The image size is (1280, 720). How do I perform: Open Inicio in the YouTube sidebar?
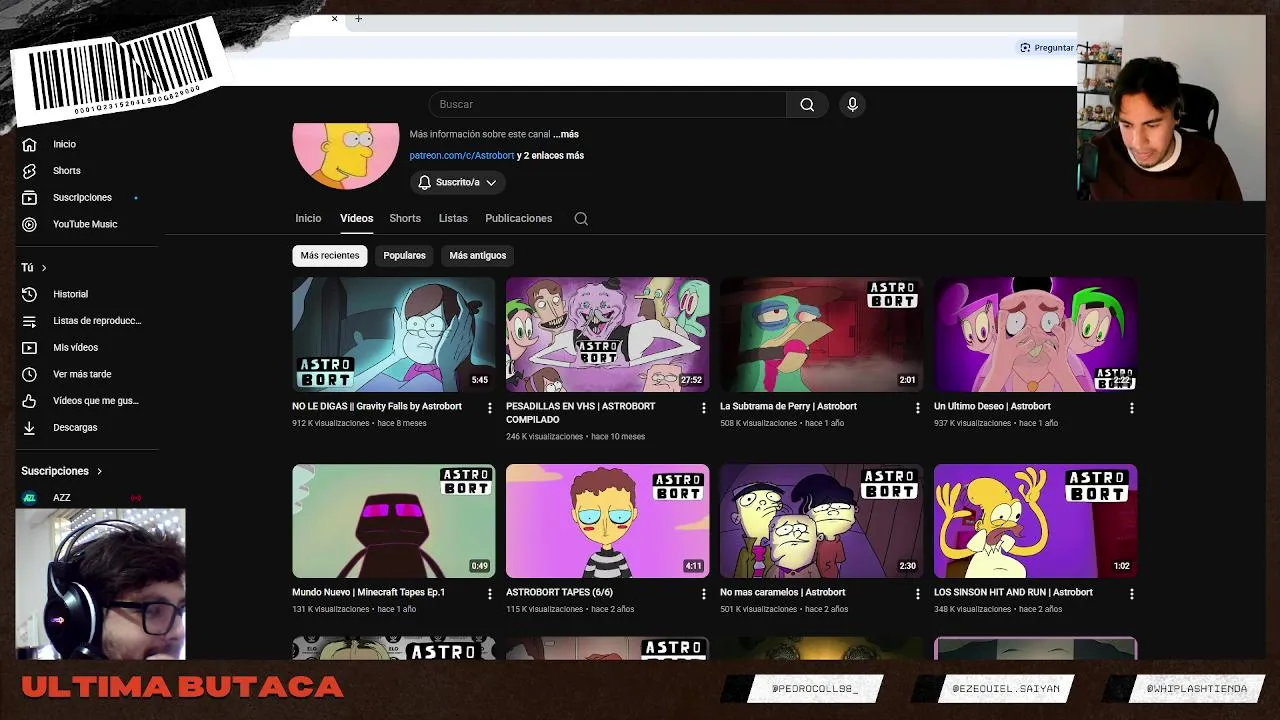[x=64, y=144]
